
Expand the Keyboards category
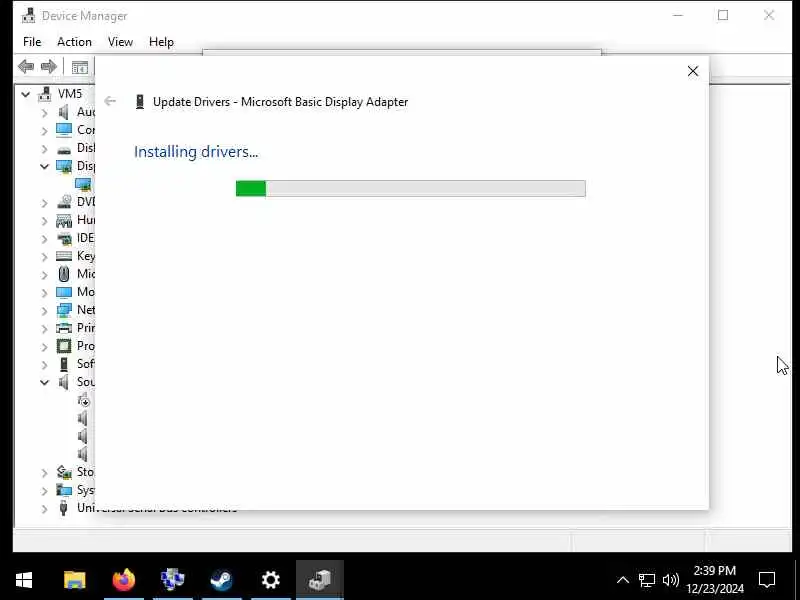[44, 257]
